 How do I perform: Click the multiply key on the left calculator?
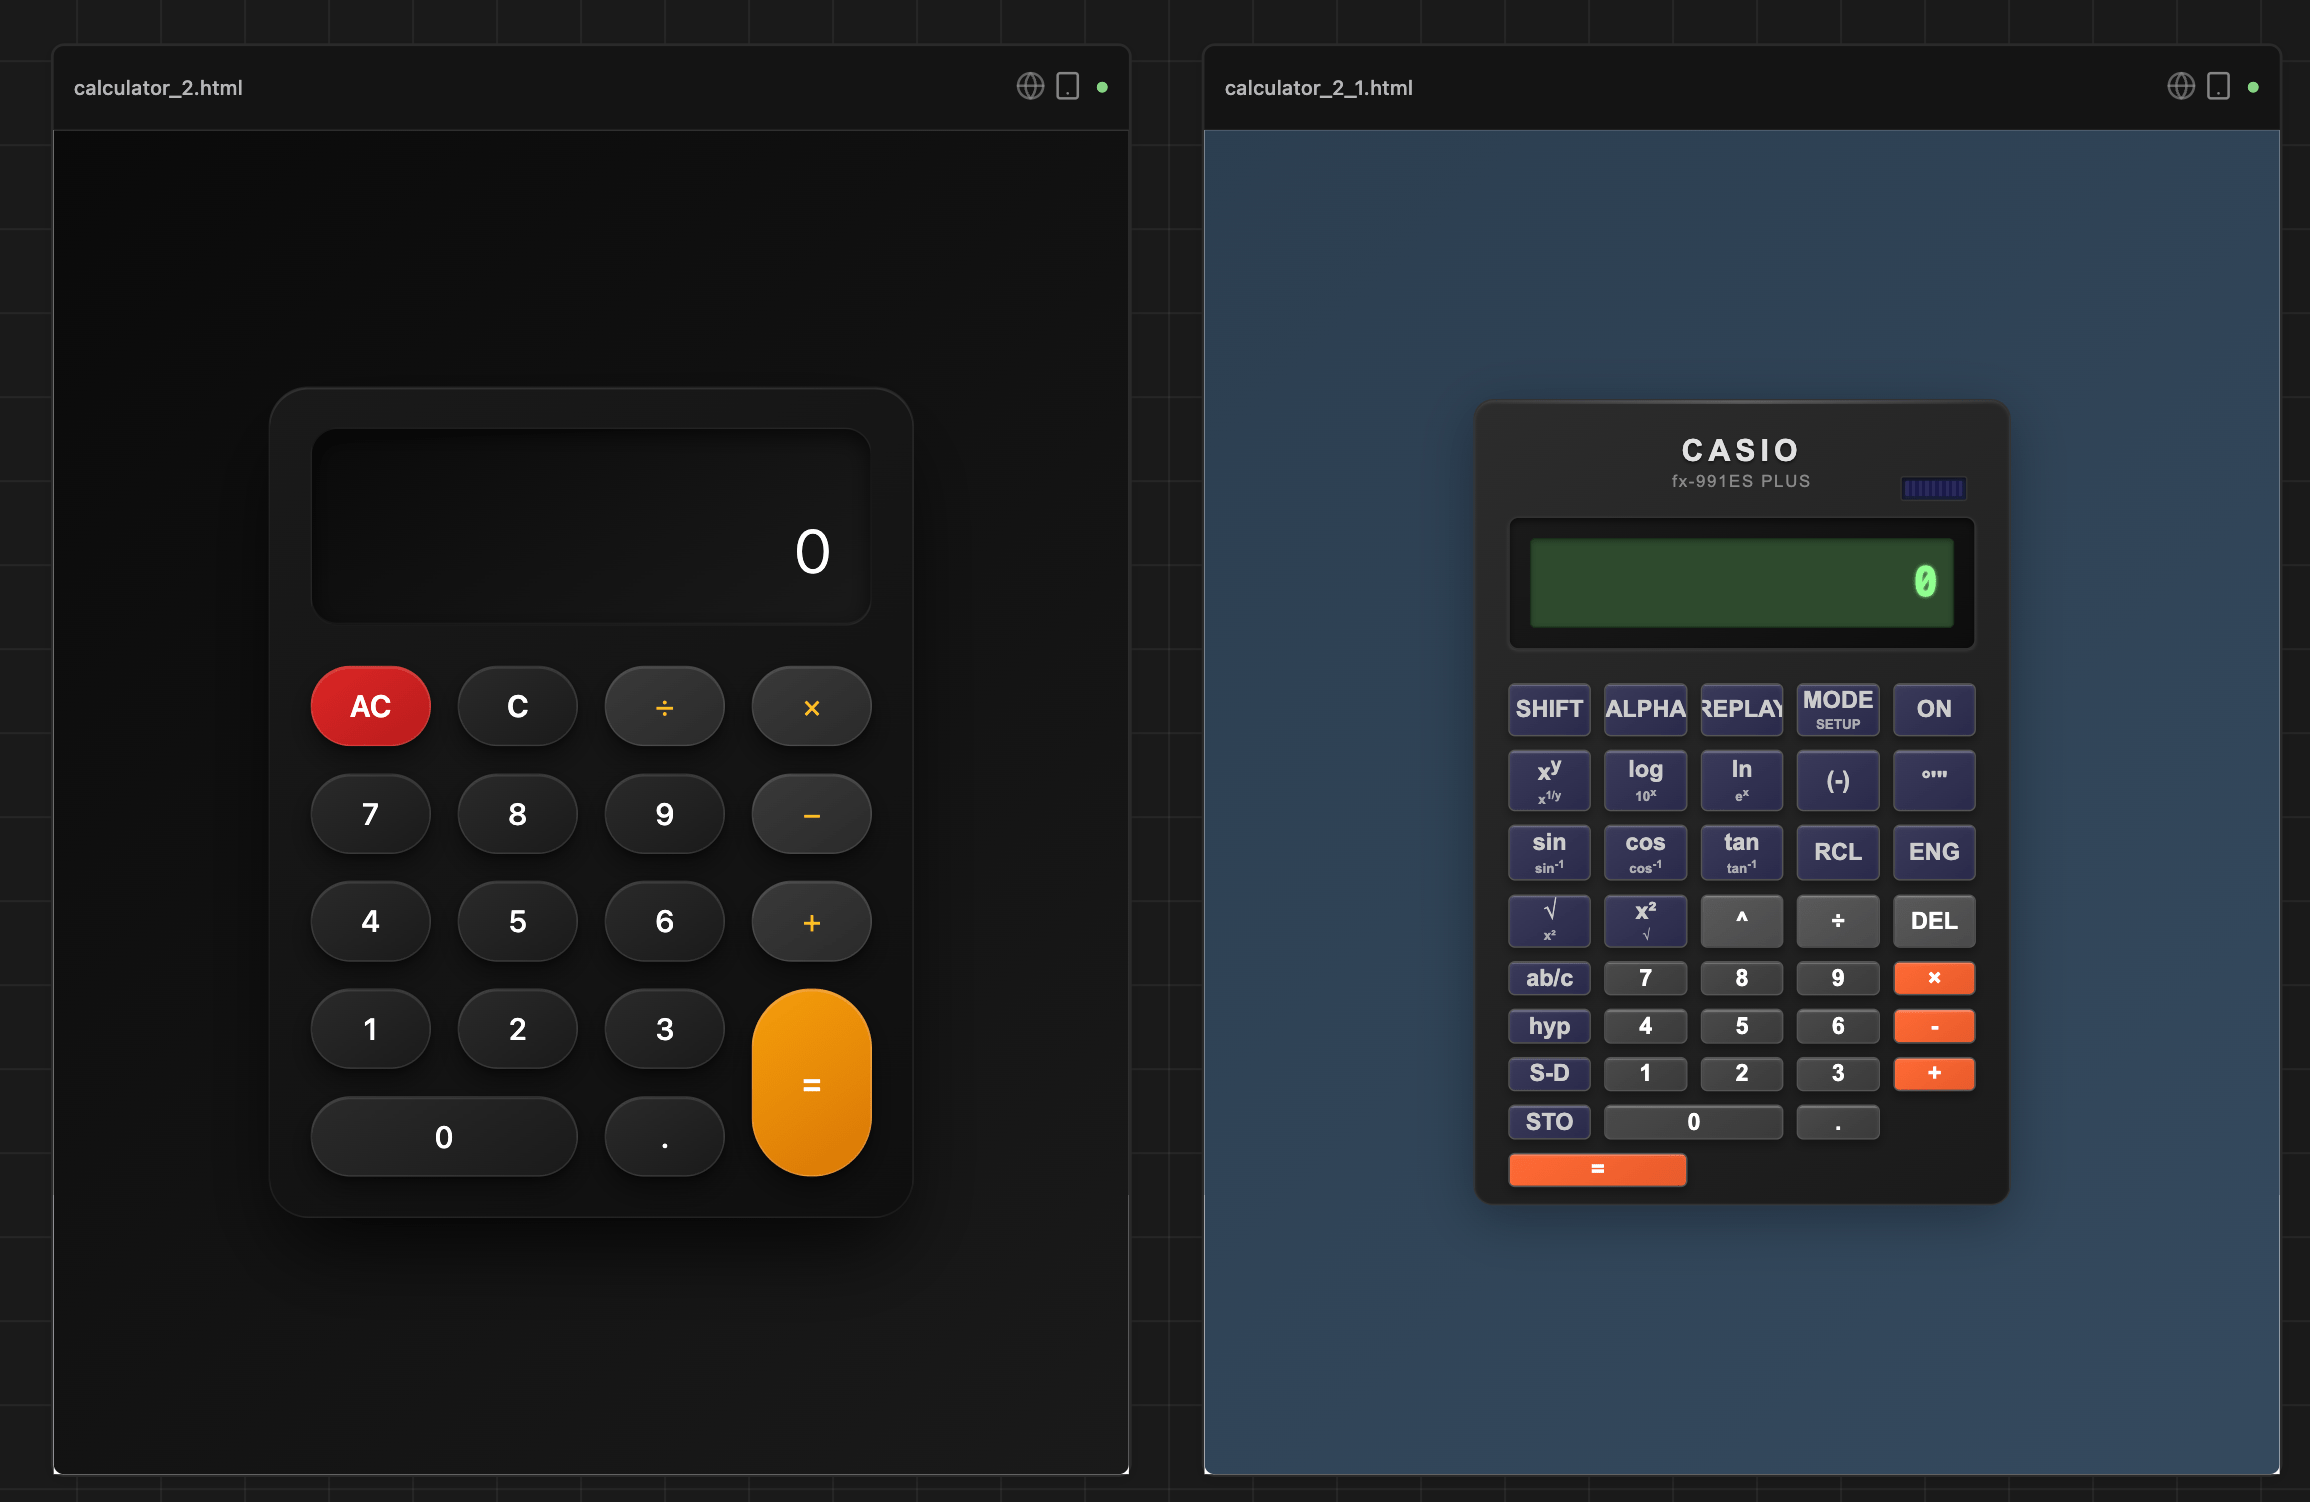click(x=811, y=706)
